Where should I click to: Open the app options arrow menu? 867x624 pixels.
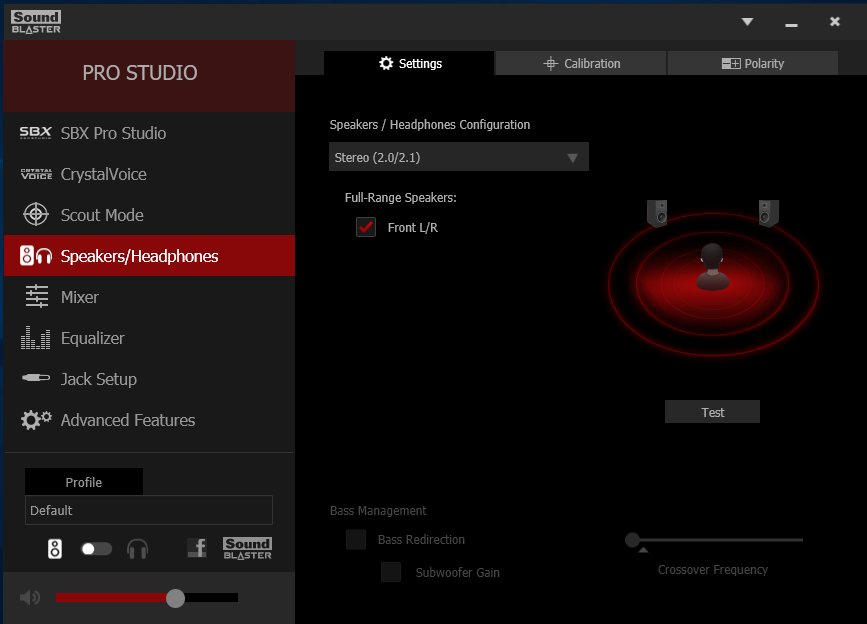coord(745,20)
